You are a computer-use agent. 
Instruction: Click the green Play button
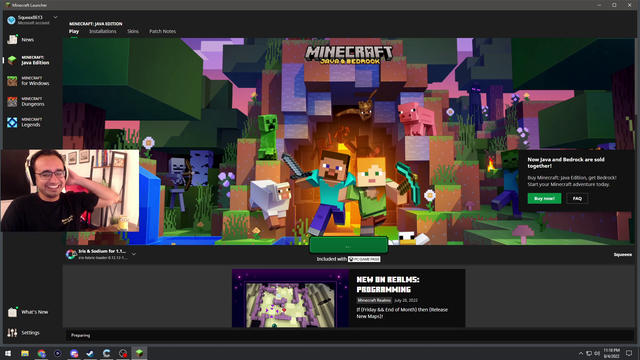click(349, 246)
